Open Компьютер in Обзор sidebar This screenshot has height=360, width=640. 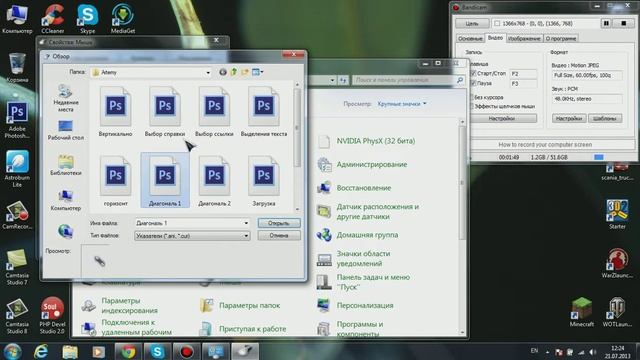pos(65,200)
